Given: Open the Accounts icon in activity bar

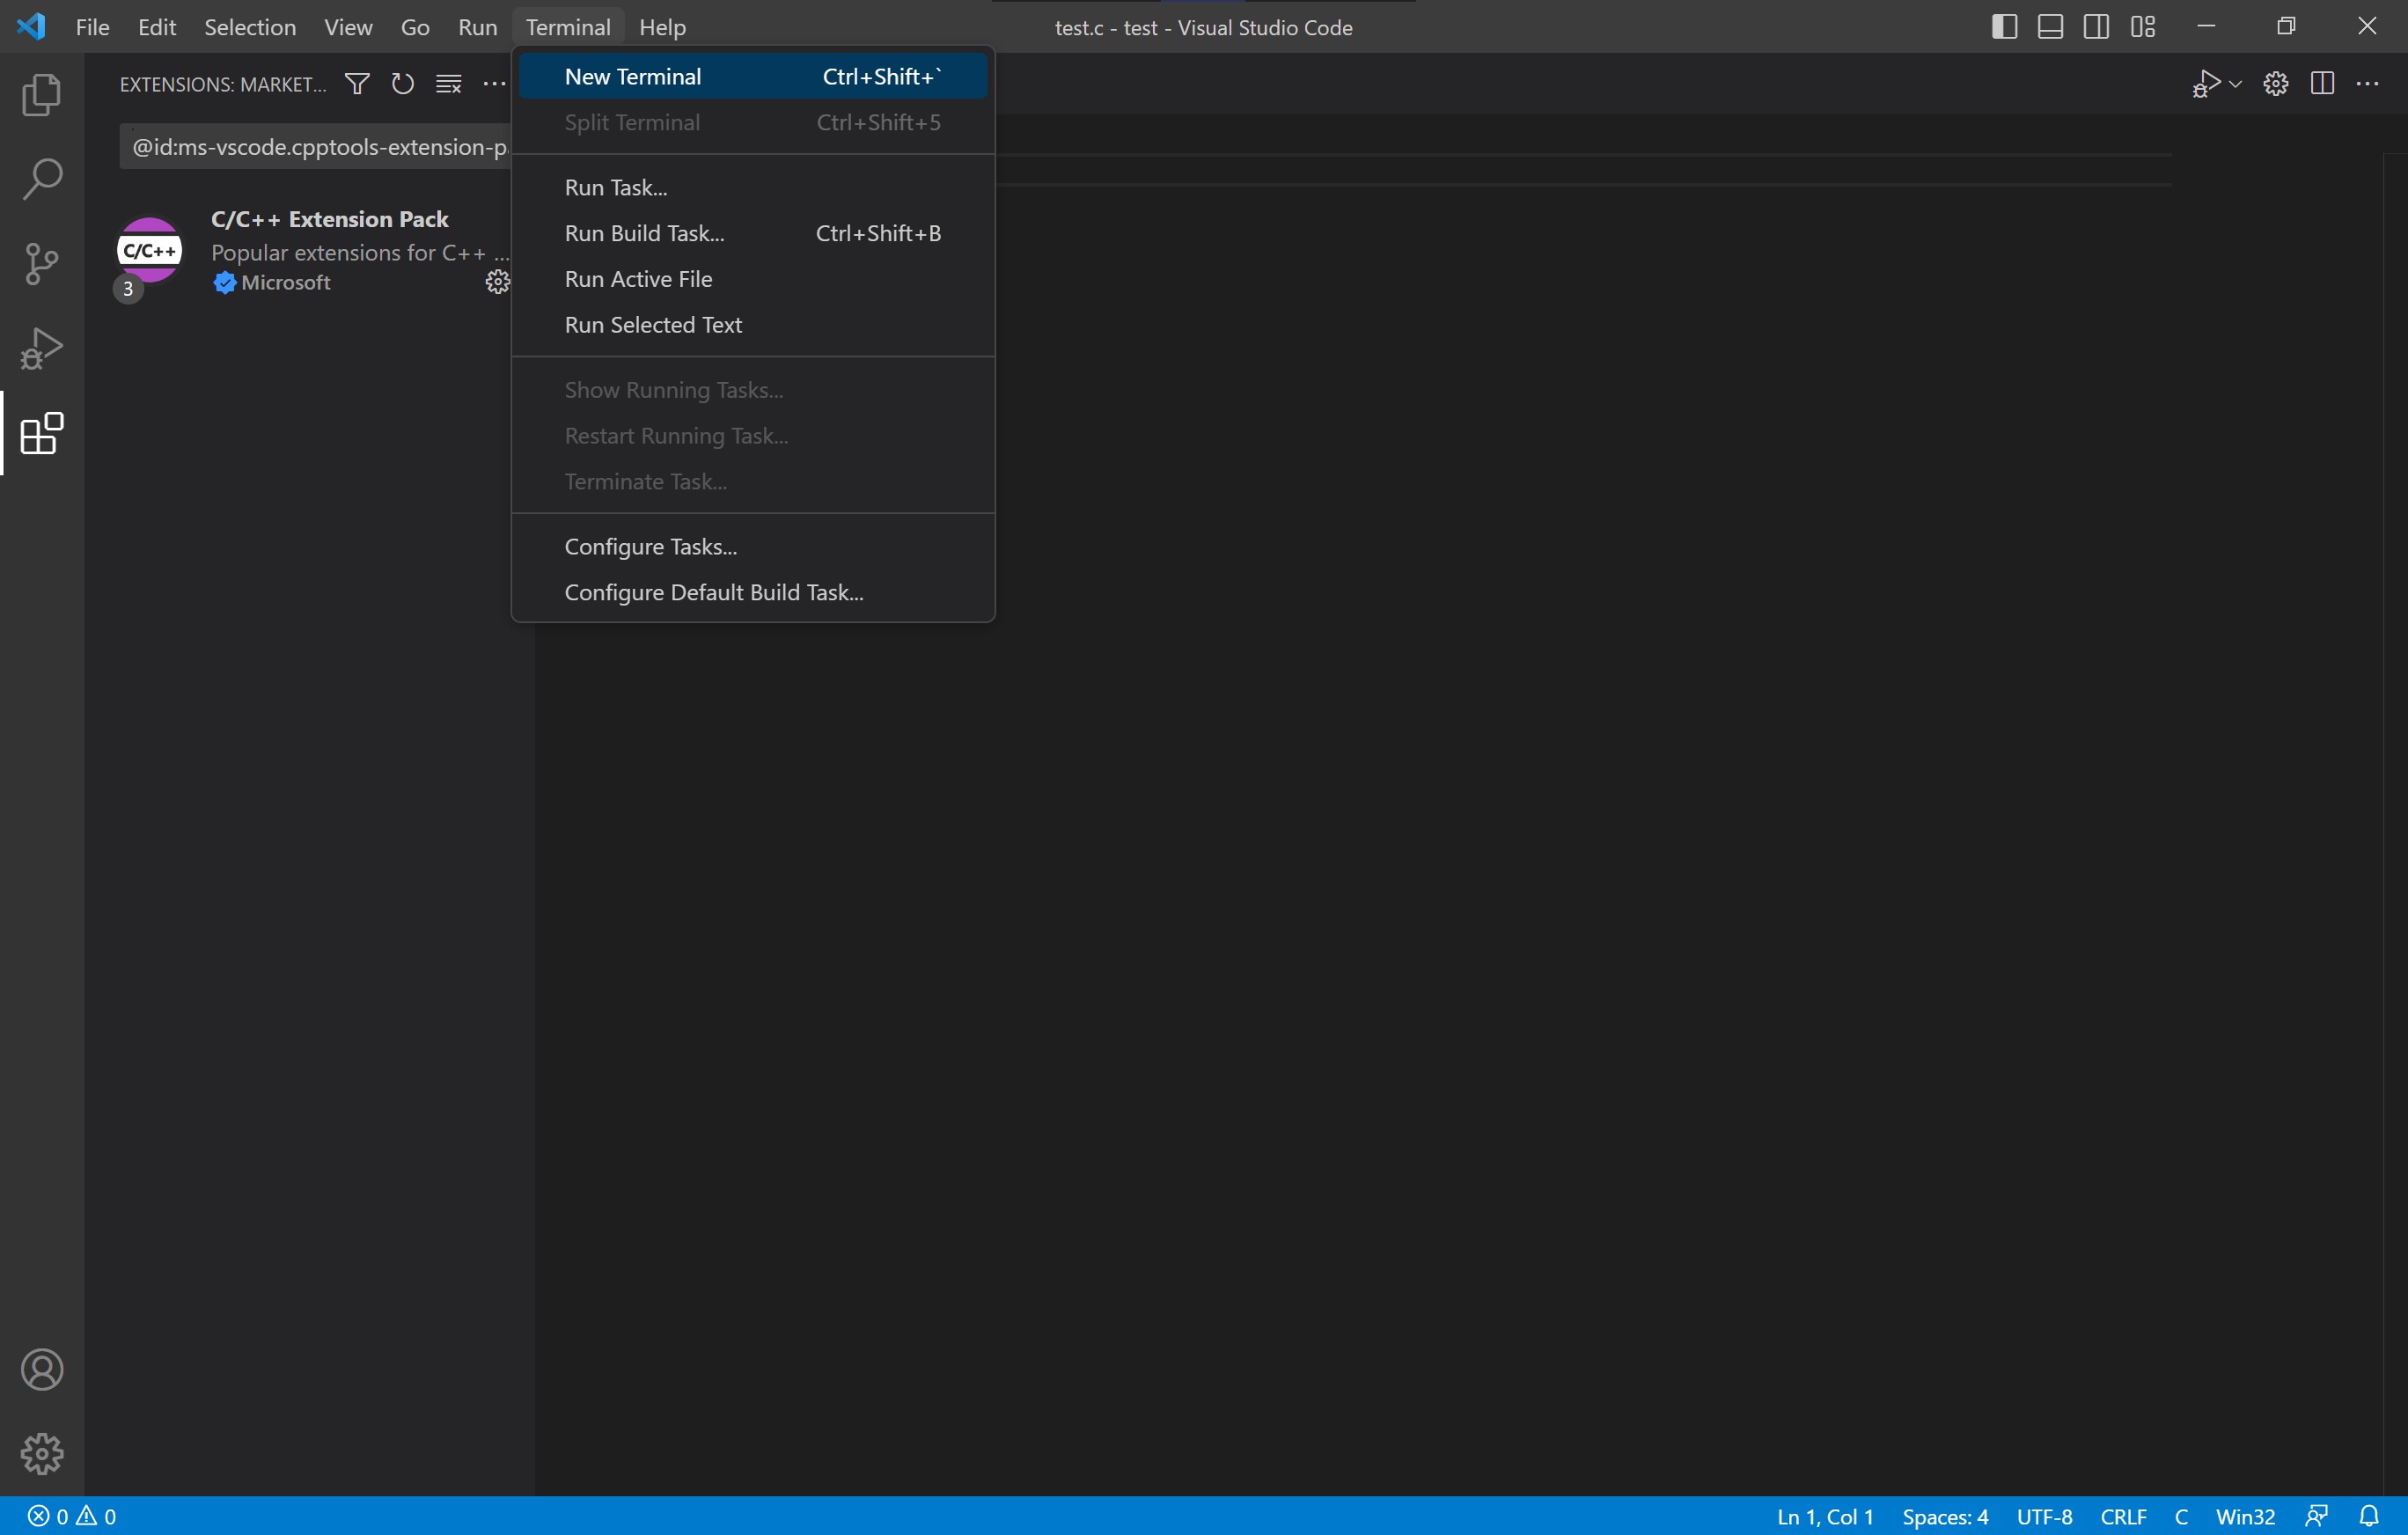Looking at the screenshot, I should (42, 1369).
